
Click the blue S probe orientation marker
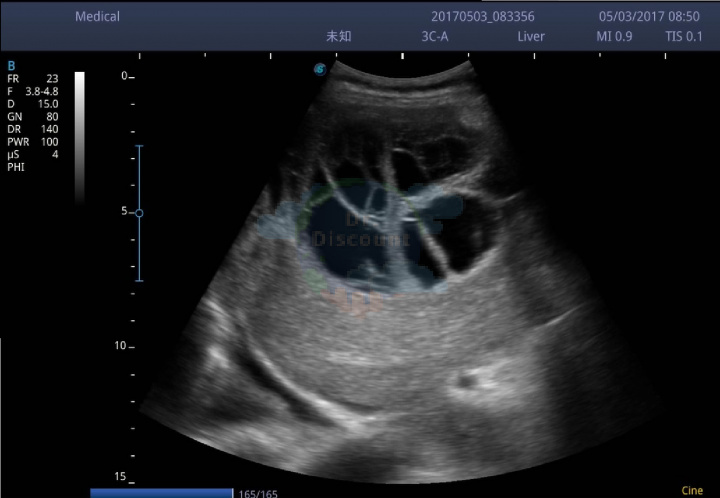pyautogui.click(x=320, y=69)
